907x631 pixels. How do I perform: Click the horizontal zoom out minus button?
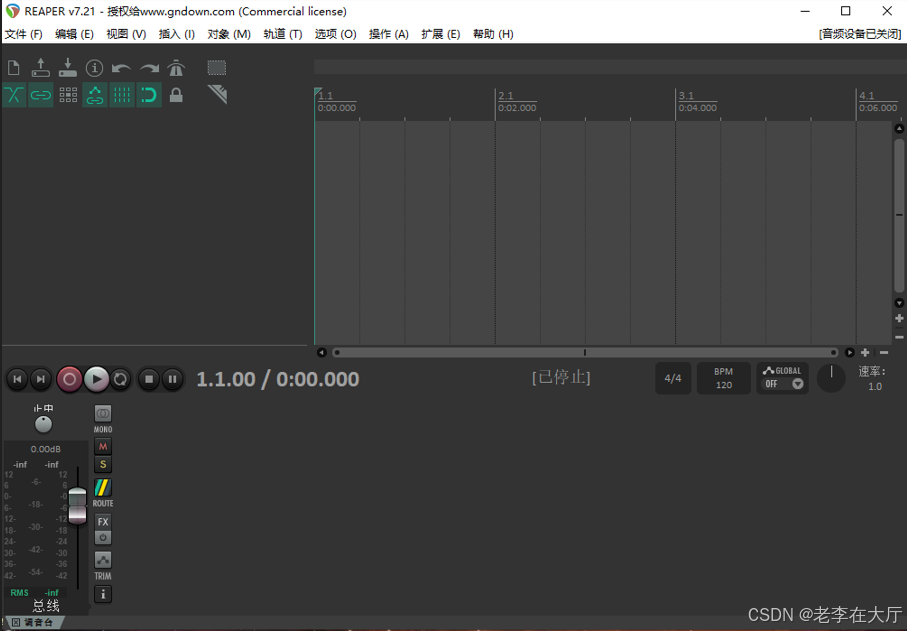[884, 352]
